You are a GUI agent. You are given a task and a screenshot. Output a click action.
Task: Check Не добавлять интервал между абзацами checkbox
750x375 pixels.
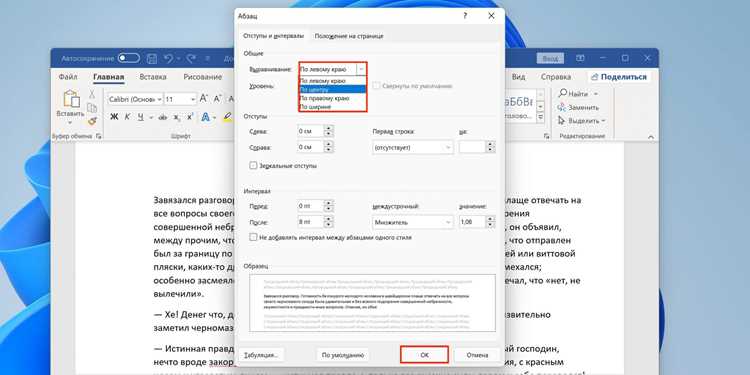[x=253, y=237]
